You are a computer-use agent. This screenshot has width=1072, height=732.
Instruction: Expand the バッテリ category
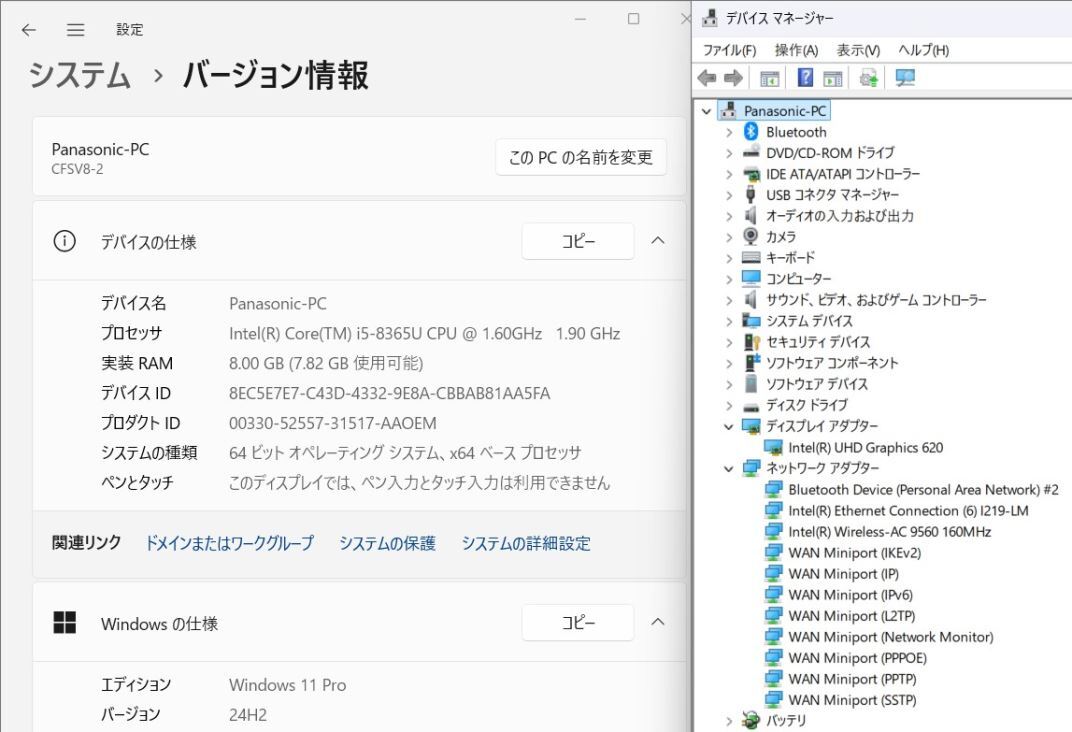pyautogui.click(x=729, y=720)
